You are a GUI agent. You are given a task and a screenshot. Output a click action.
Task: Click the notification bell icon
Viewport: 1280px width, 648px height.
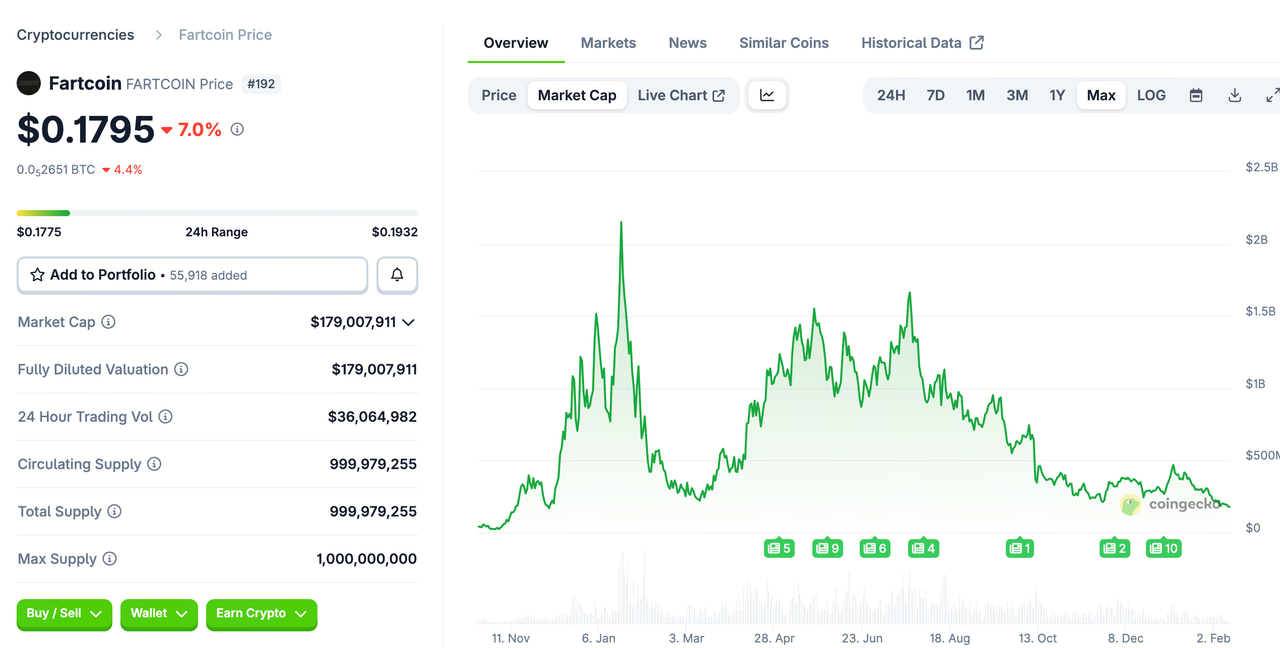point(397,274)
